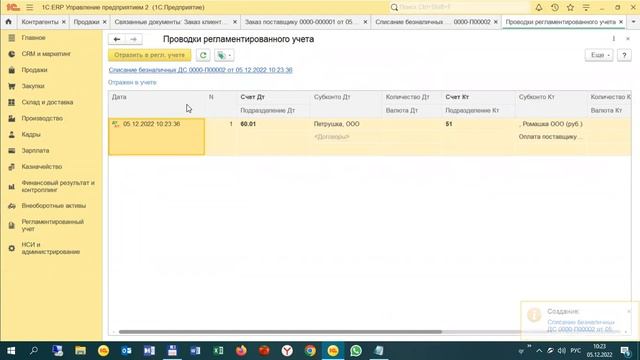640x360 pixels.
Task: Open WhatsApp from the taskbar
Action: 356,351
